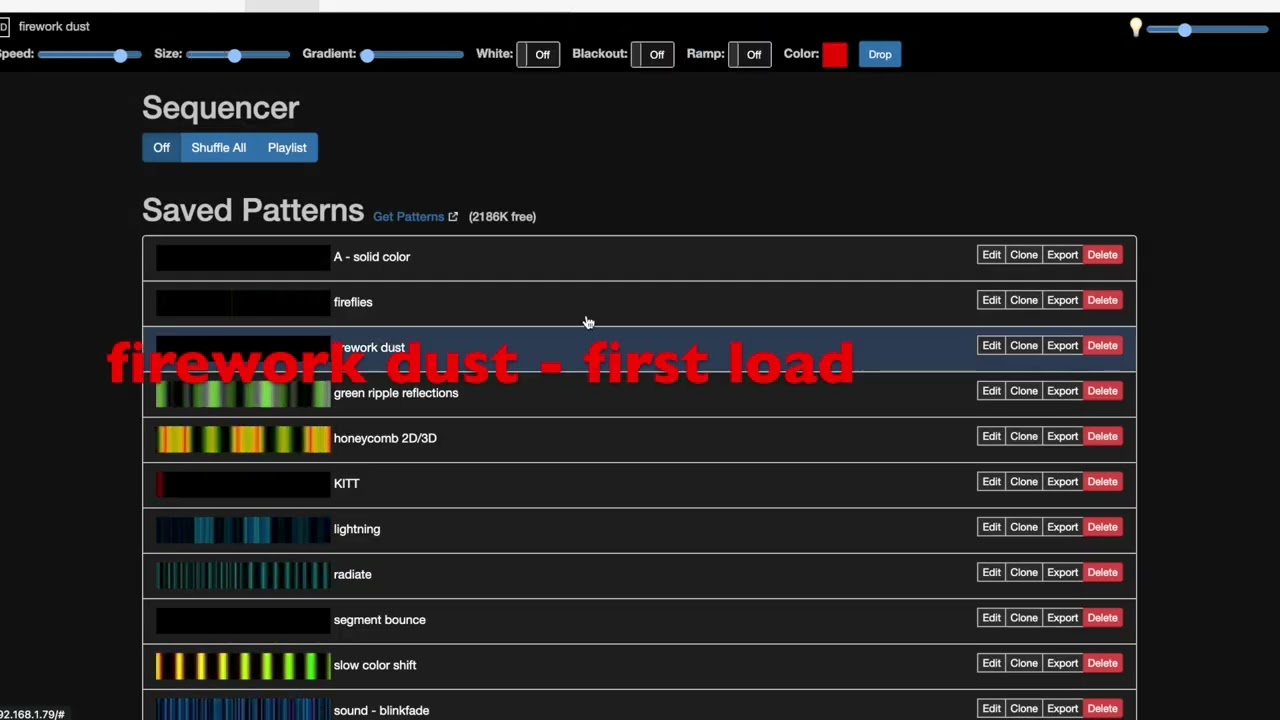The image size is (1280, 720).
Task: Delete the lightning pattern
Action: pos(1103,527)
